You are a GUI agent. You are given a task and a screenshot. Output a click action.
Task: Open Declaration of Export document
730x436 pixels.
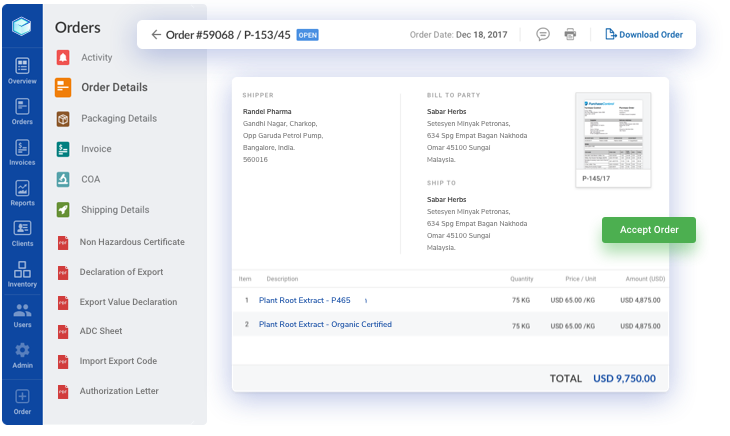point(122,272)
